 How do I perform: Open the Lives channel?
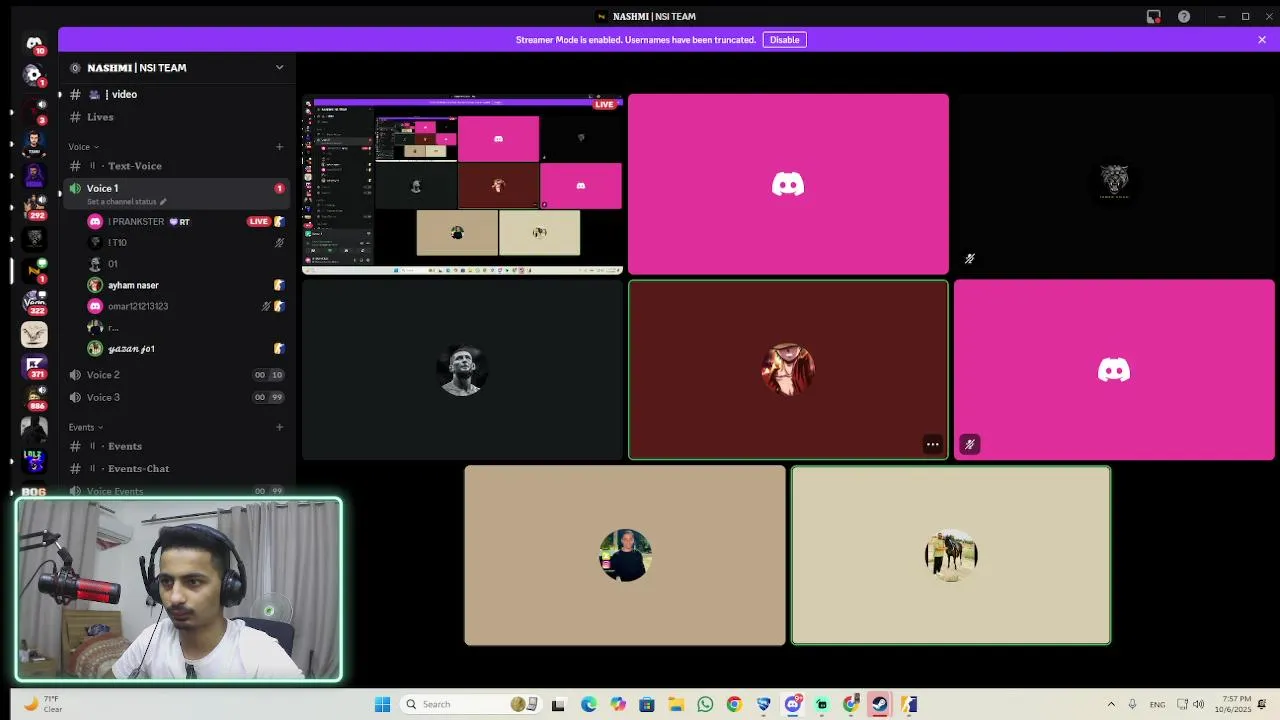click(x=176, y=117)
